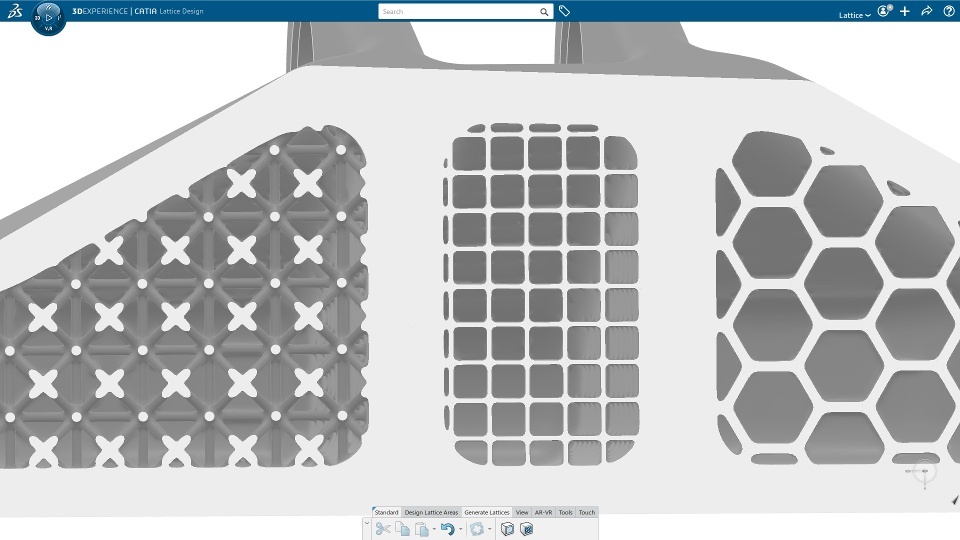Open the user profile icon

tap(884, 11)
